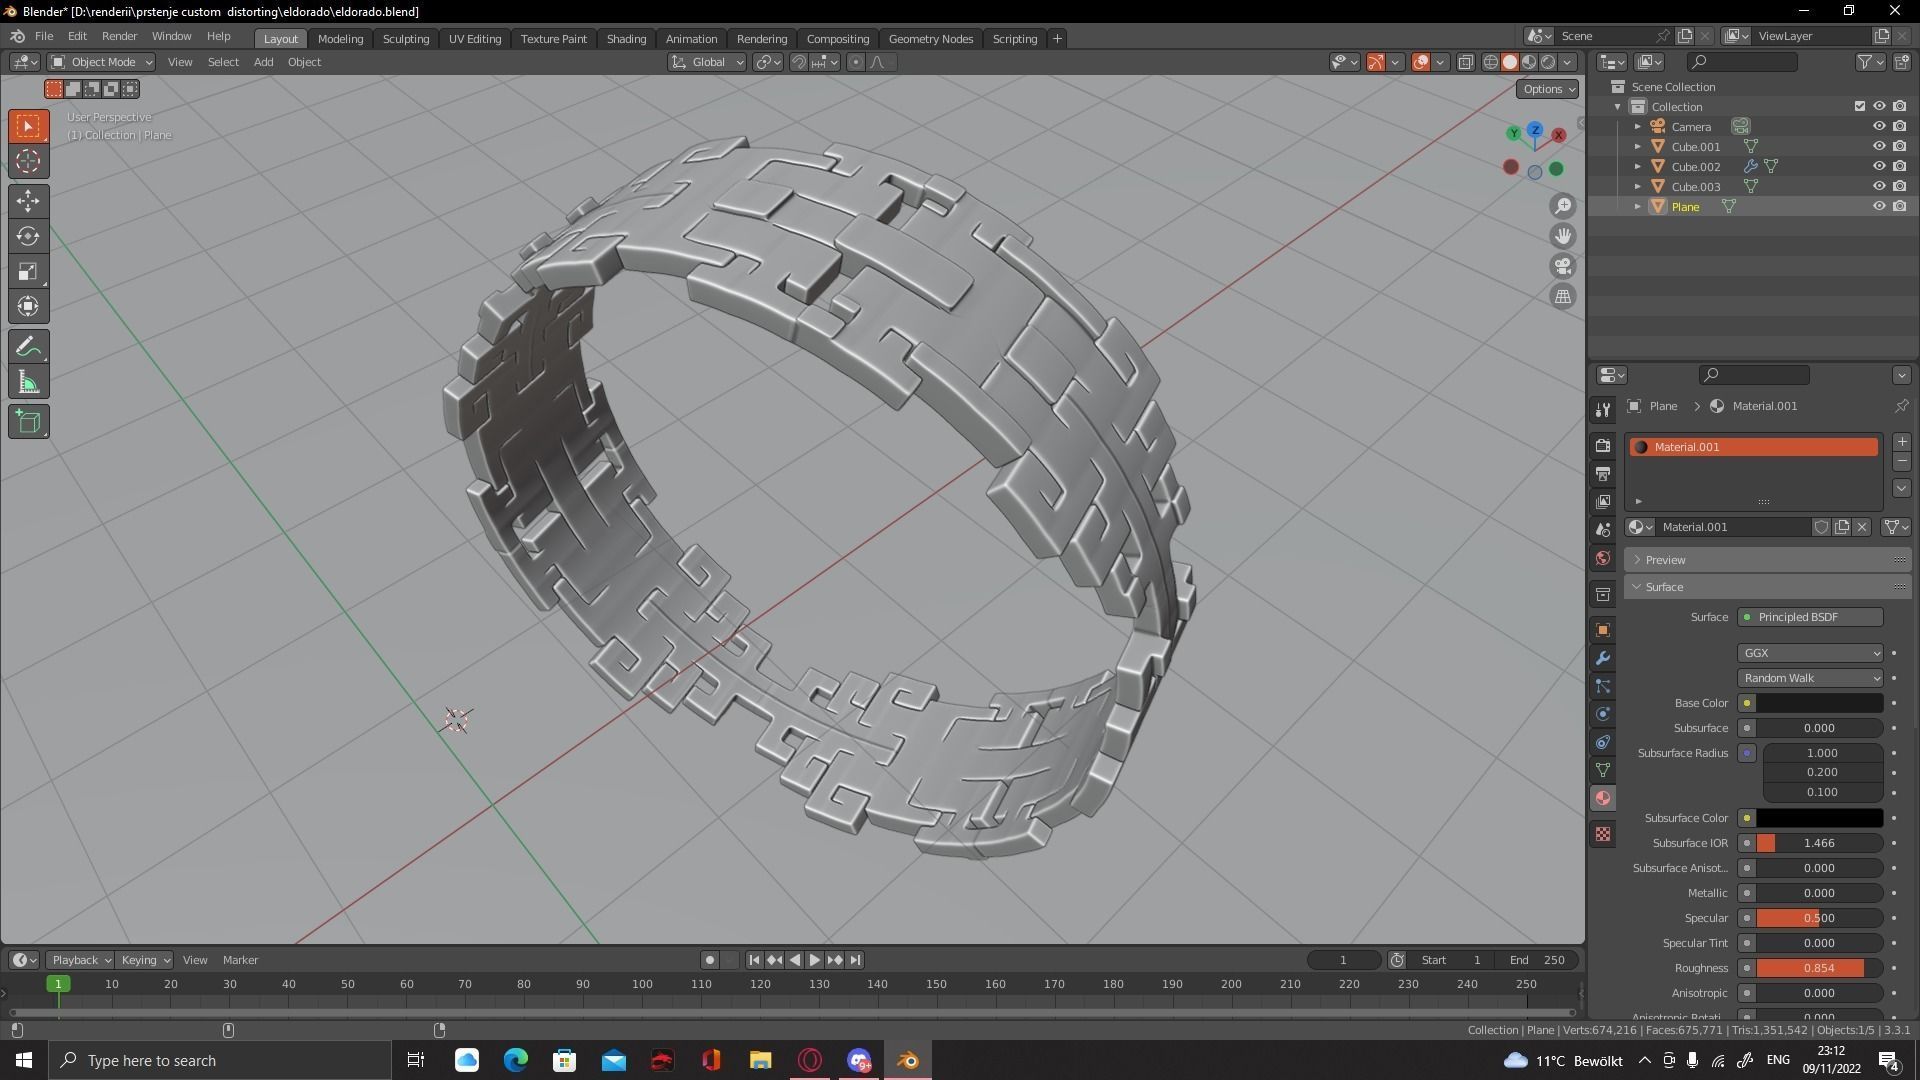Open the GGX distribution dropdown

[x=1810, y=653]
